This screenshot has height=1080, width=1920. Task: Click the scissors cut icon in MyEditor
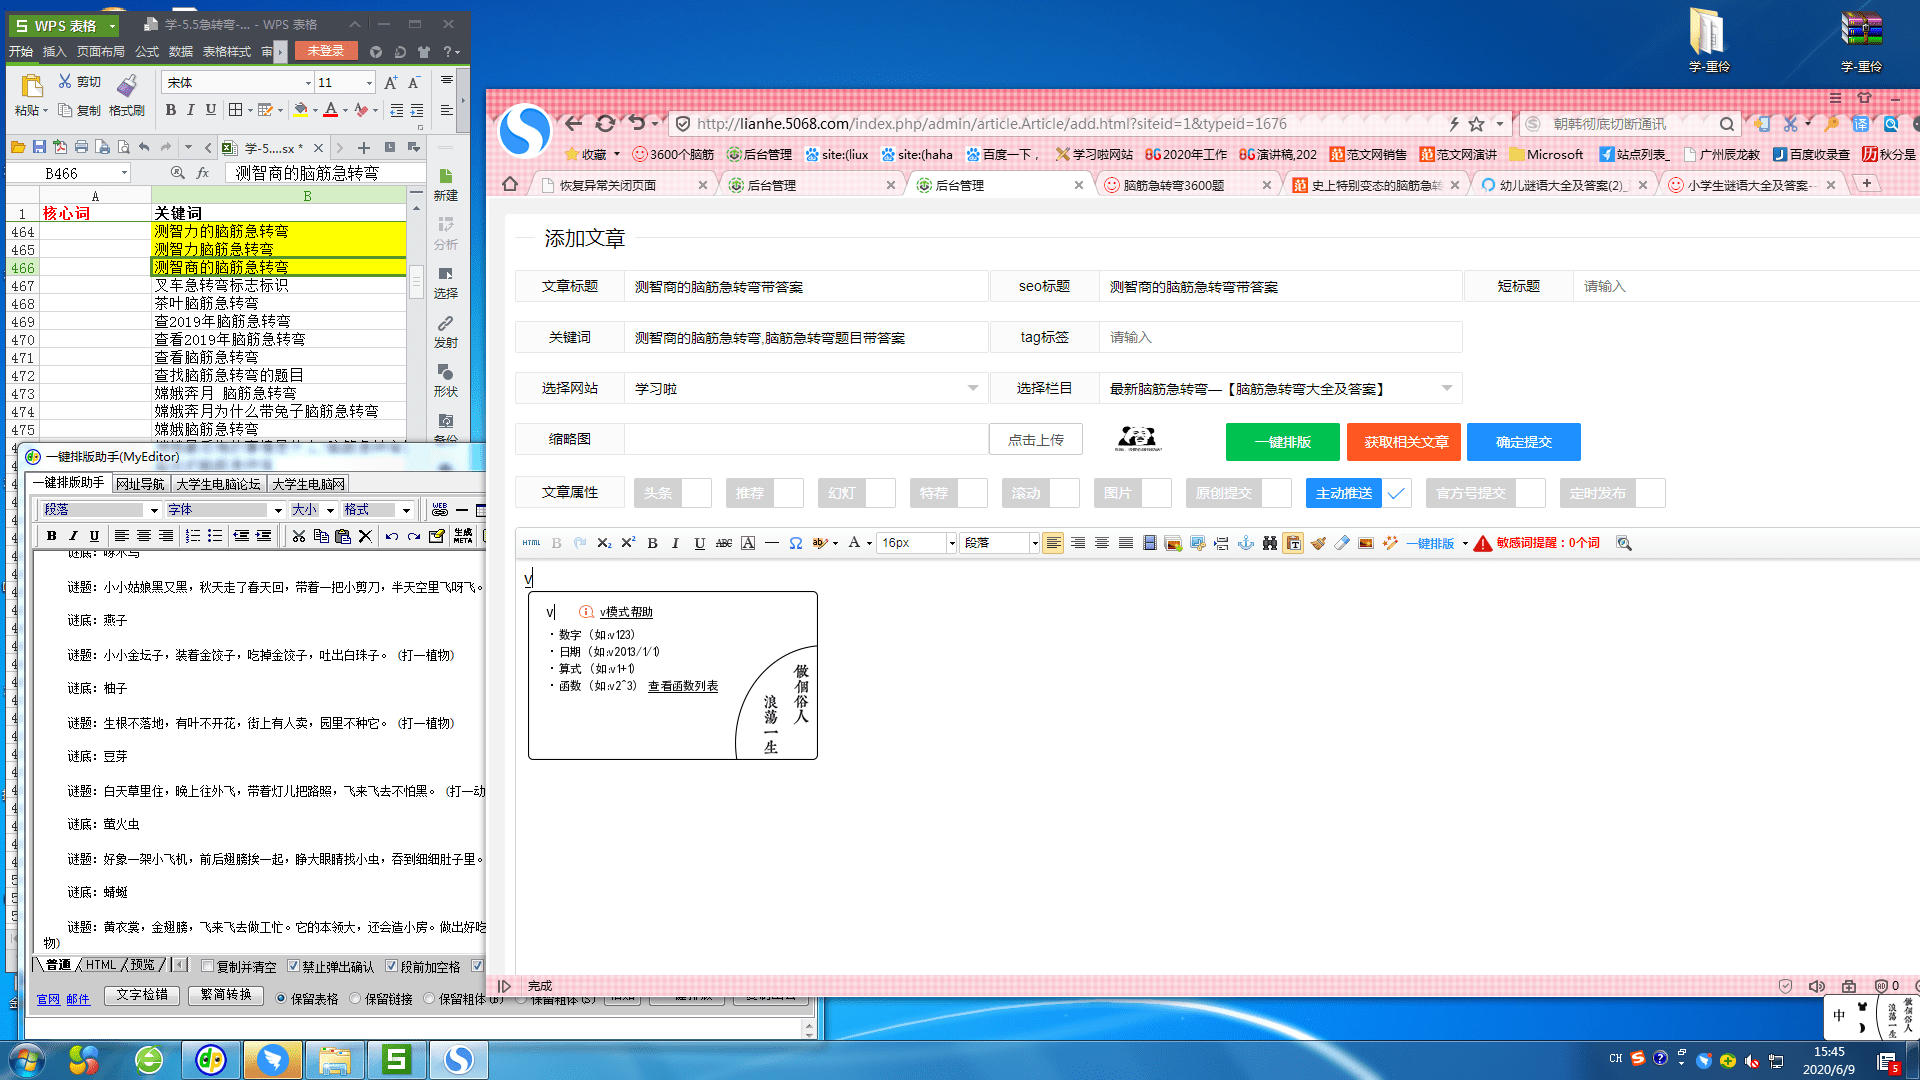click(298, 536)
